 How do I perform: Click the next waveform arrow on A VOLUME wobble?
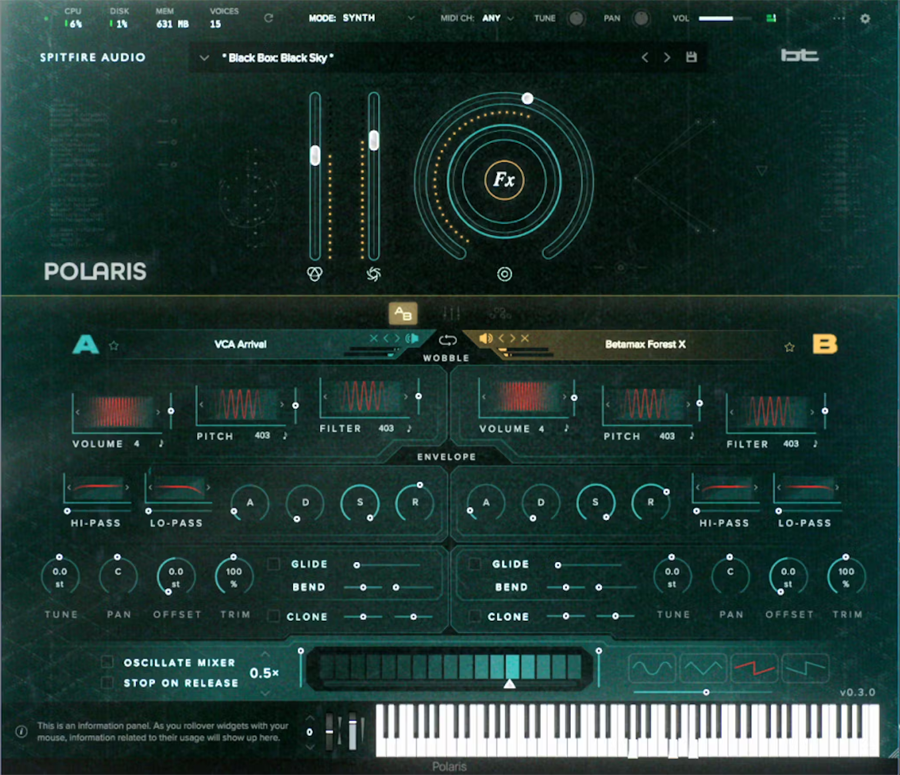(158, 412)
